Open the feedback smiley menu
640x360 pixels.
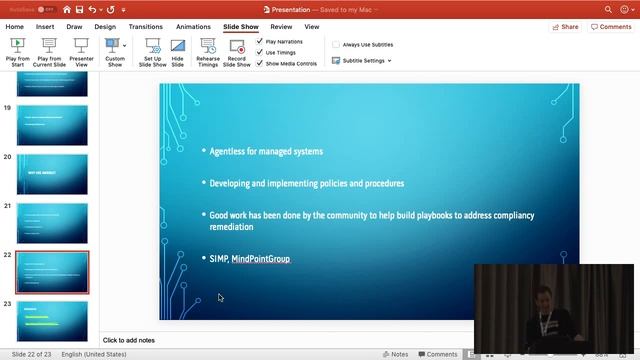(627, 9)
